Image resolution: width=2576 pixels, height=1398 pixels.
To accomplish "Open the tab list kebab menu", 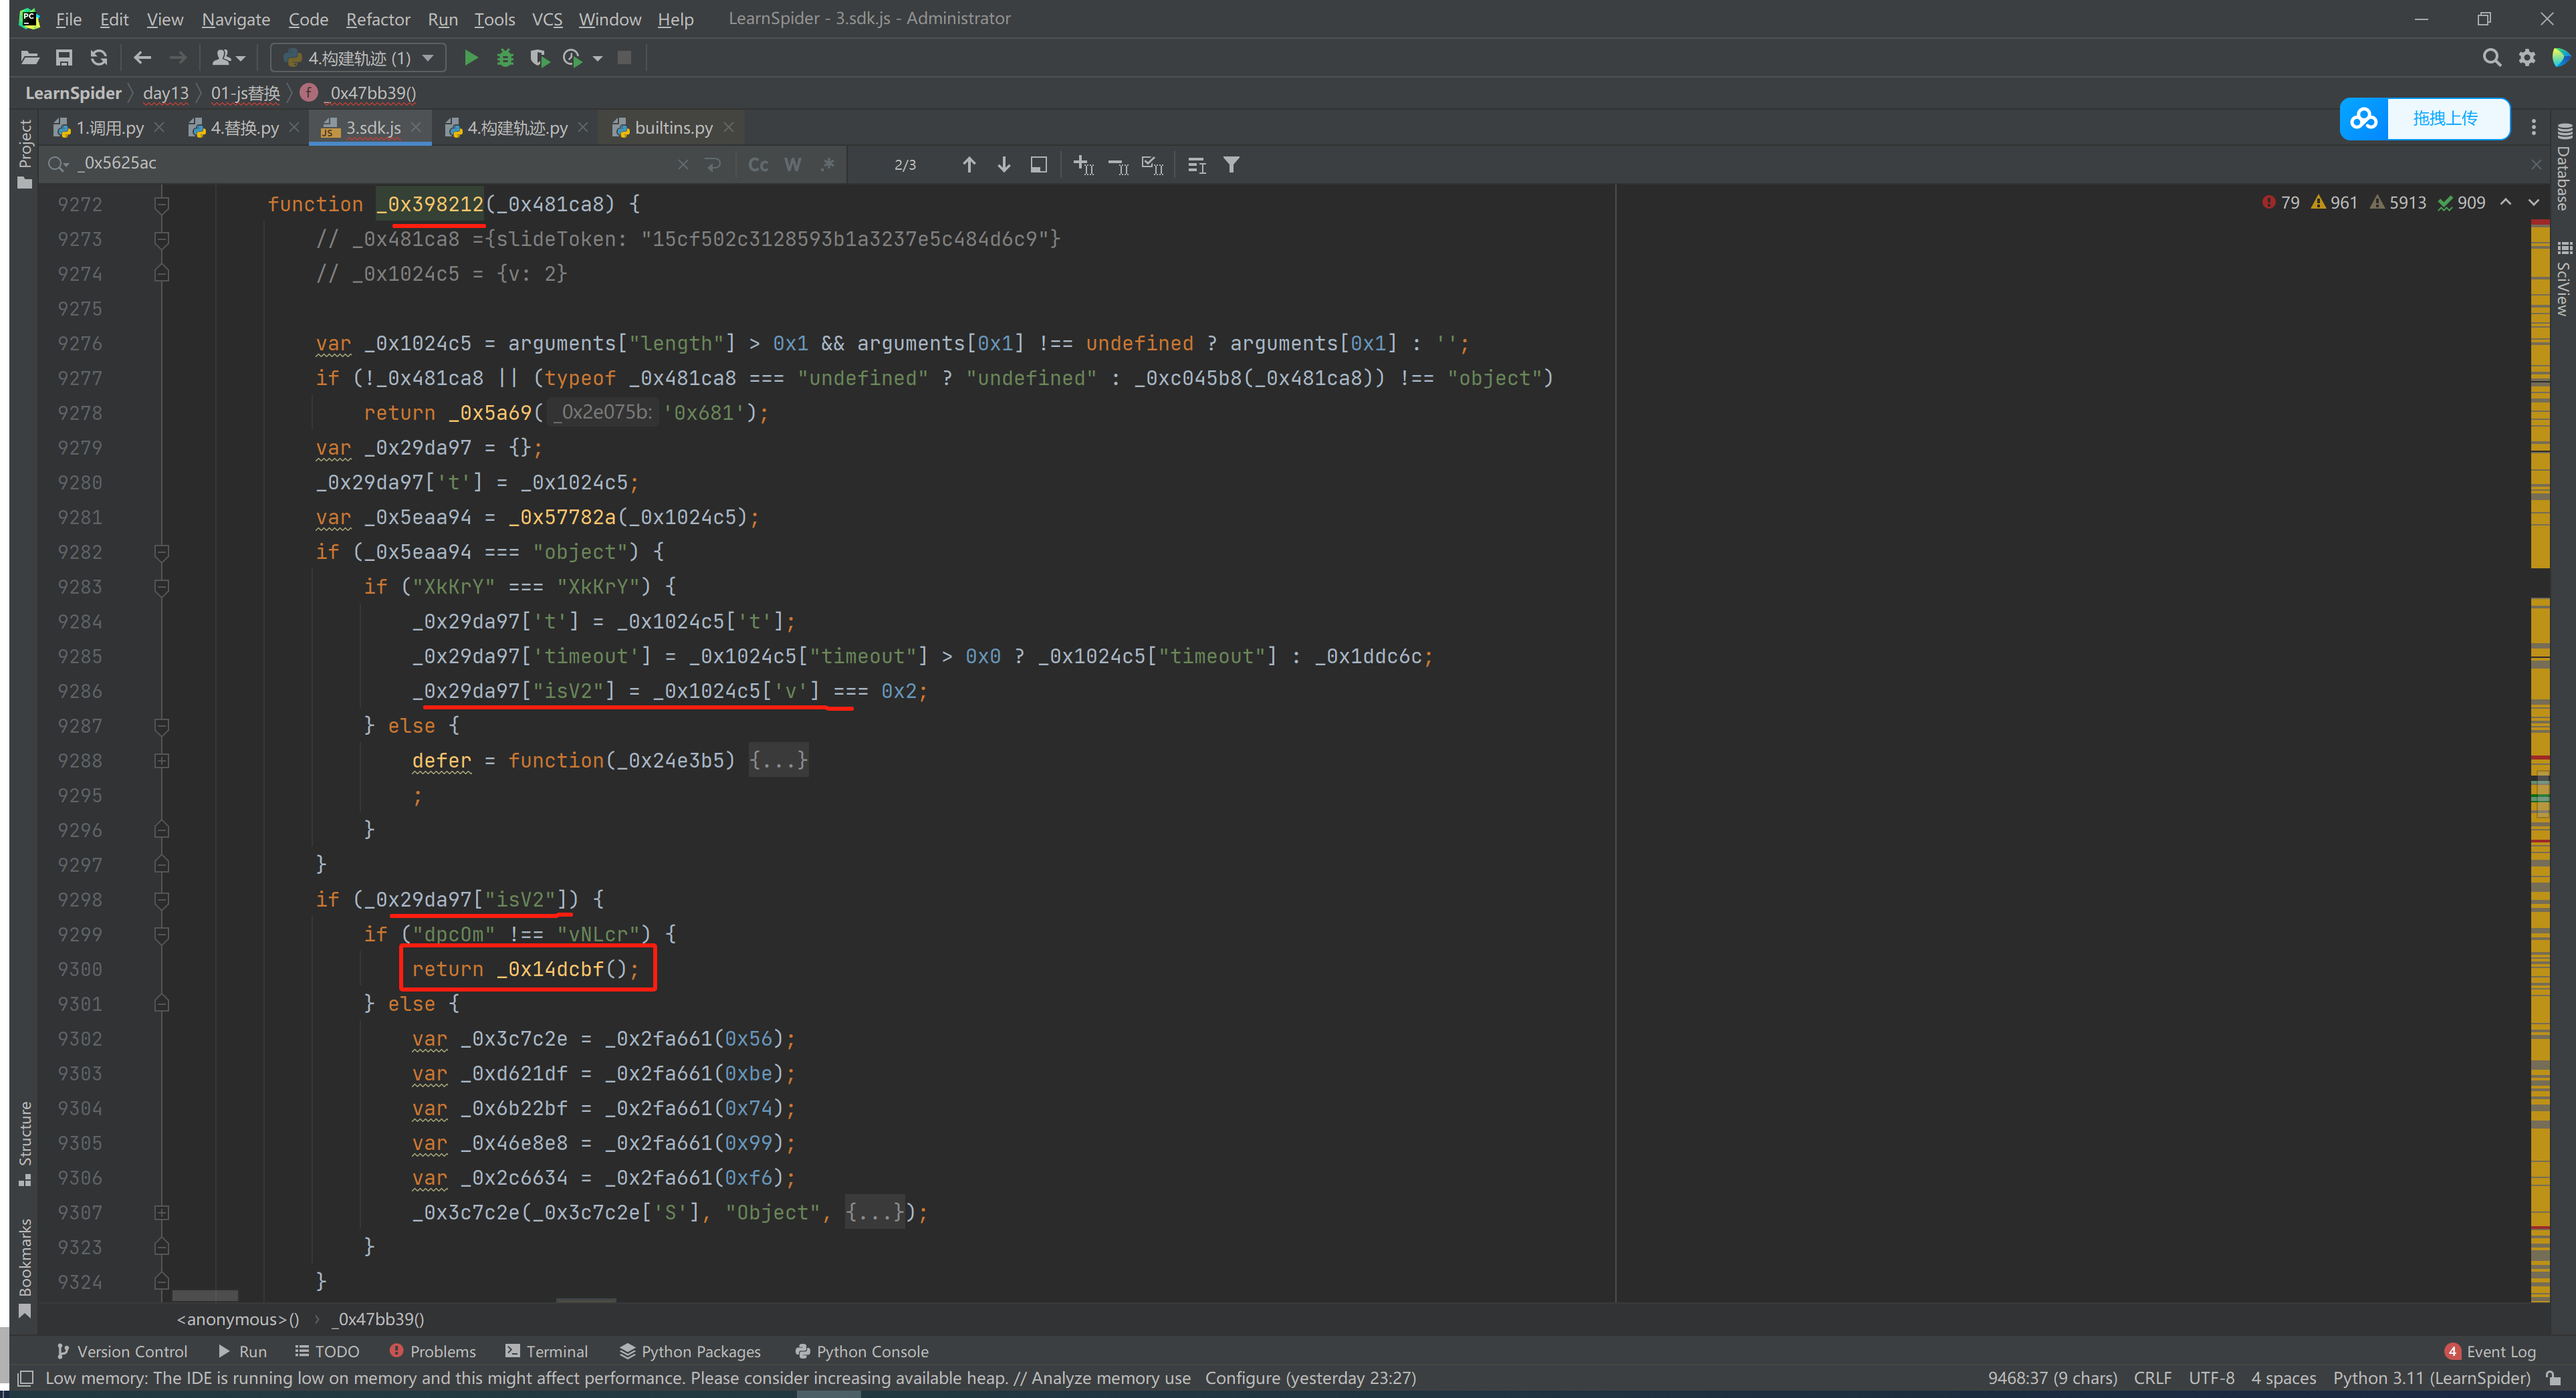I will (x=2533, y=127).
